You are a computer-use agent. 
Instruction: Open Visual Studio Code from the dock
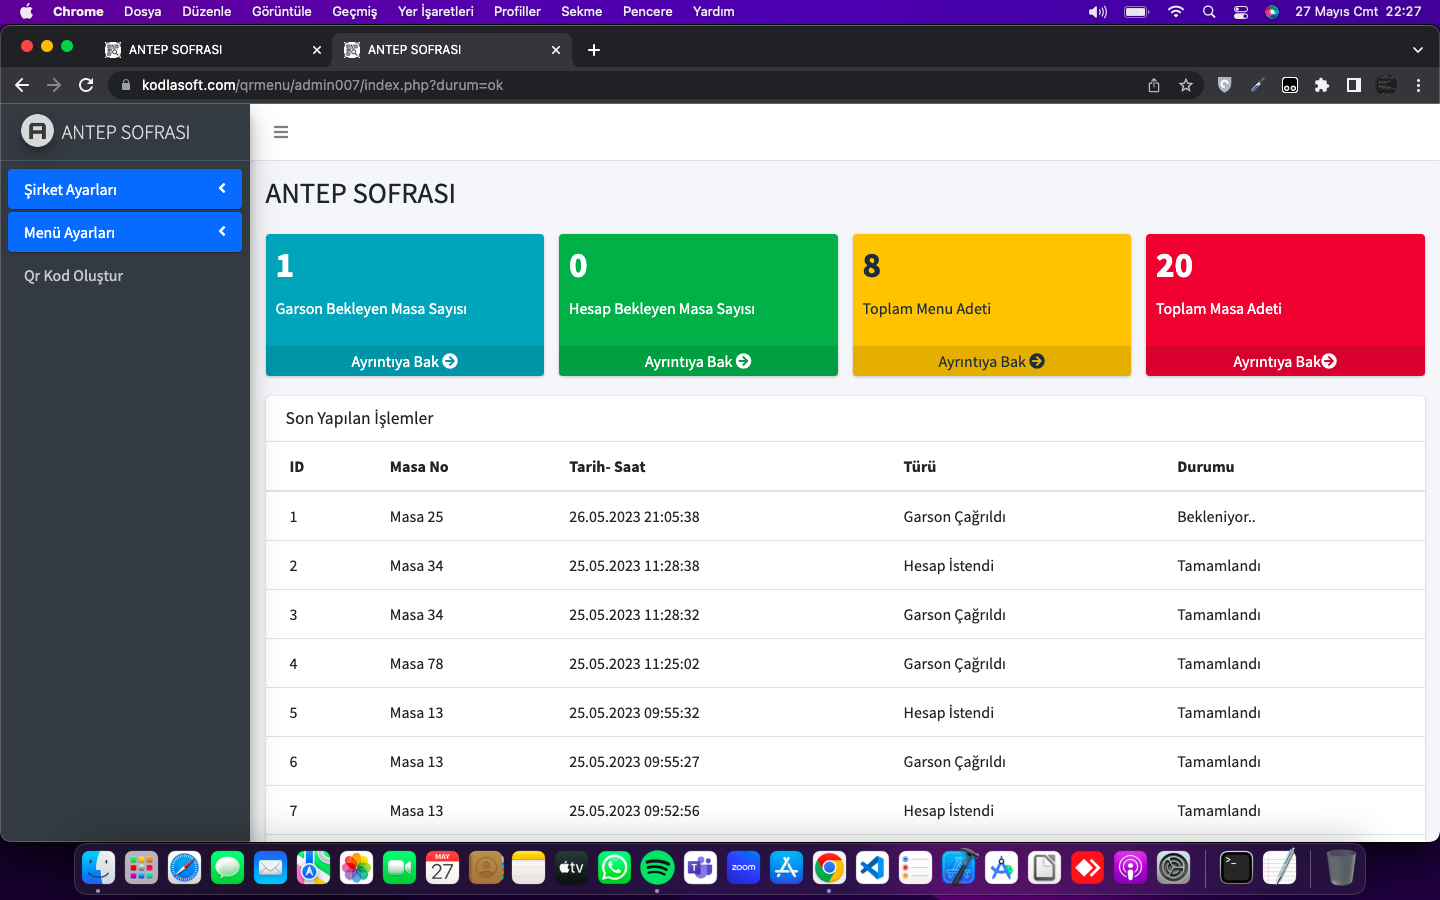(872, 868)
